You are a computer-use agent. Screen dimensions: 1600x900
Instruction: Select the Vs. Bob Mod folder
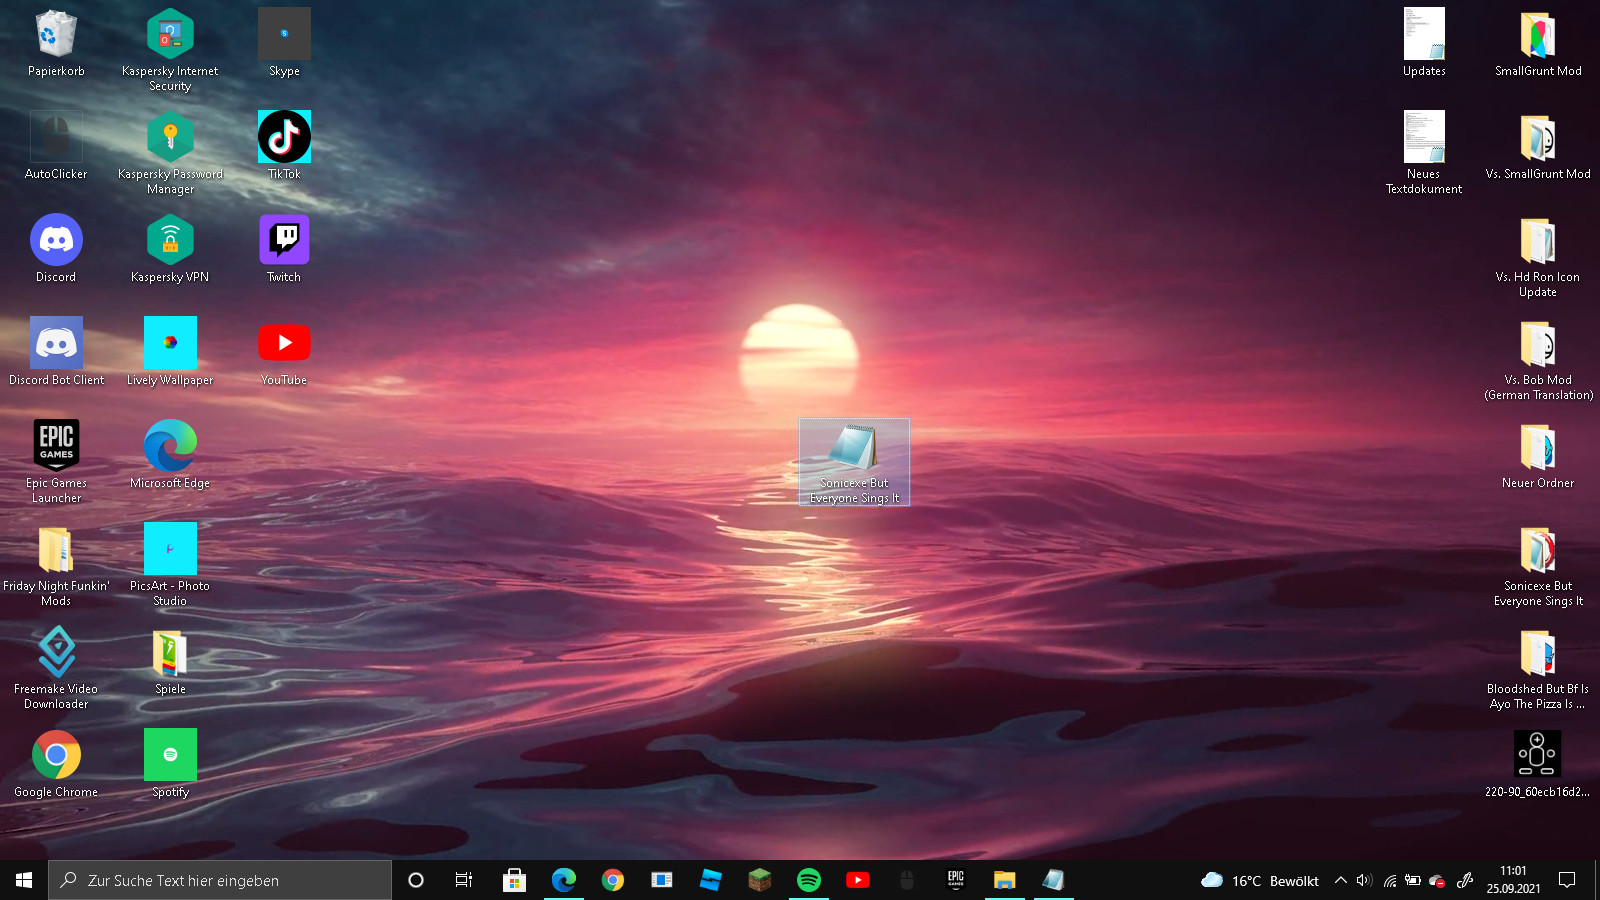coord(1538,346)
